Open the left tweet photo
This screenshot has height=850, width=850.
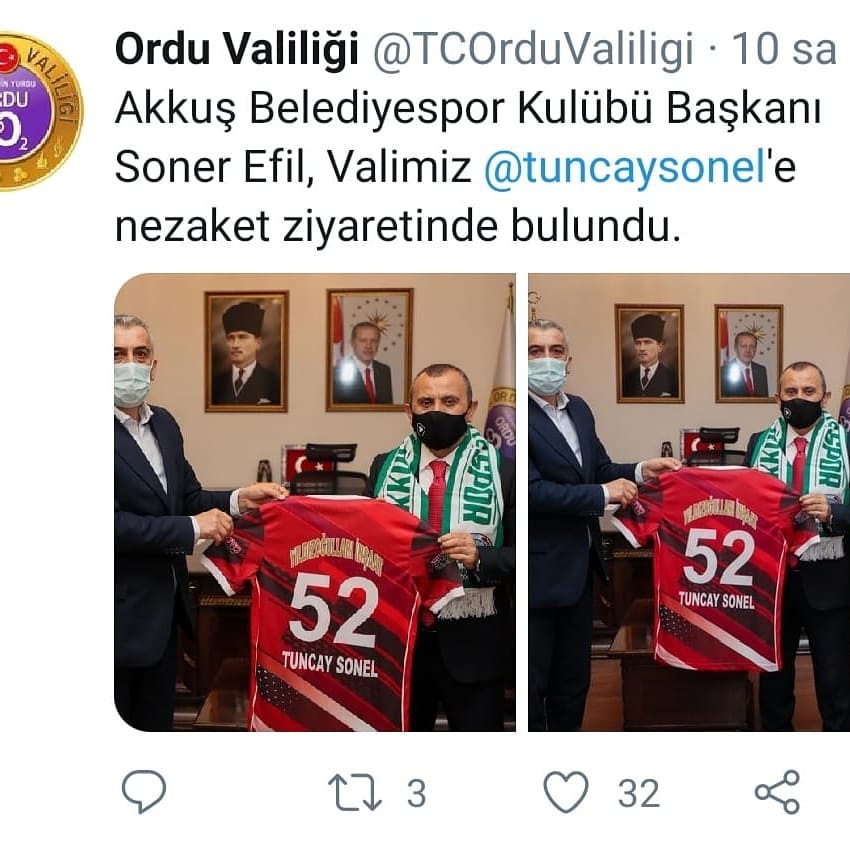click(x=315, y=503)
